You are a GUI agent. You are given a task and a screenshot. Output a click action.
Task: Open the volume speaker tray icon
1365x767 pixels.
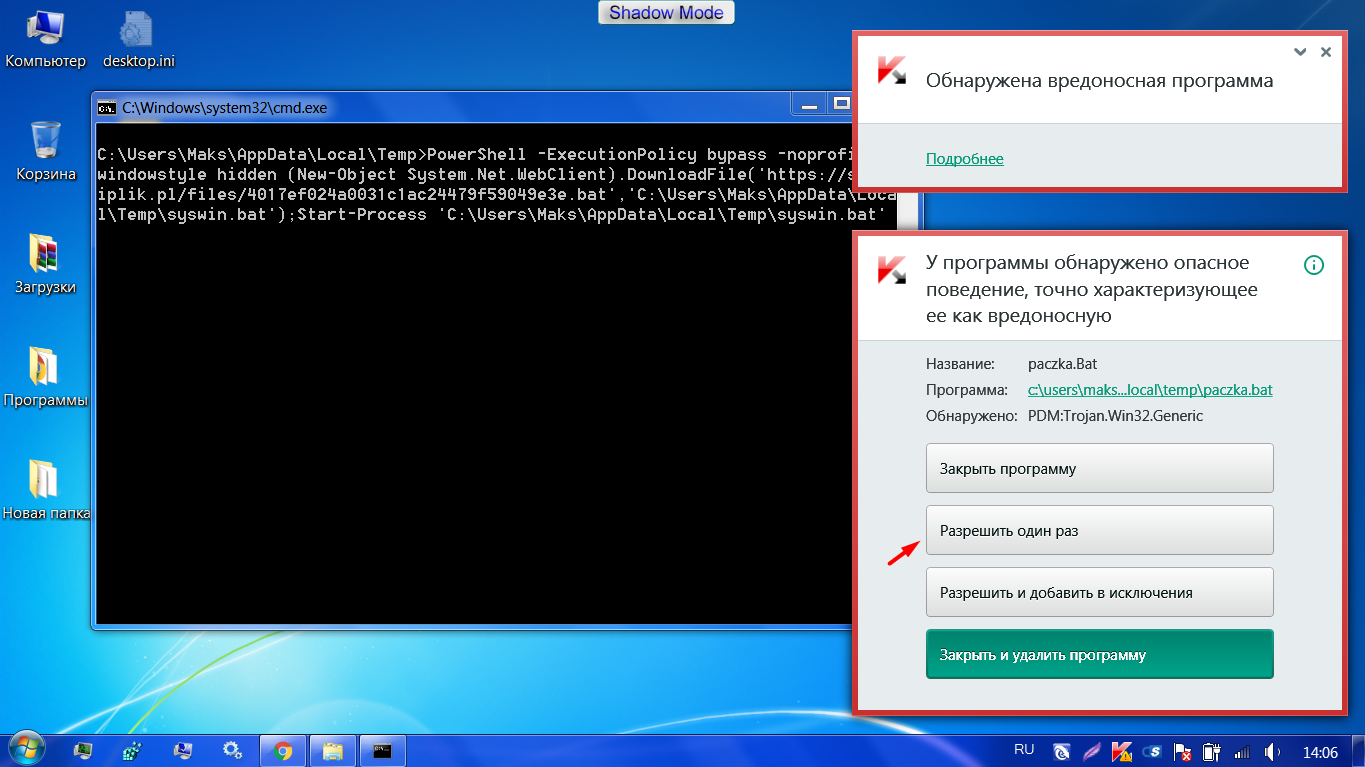(x=1273, y=751)
